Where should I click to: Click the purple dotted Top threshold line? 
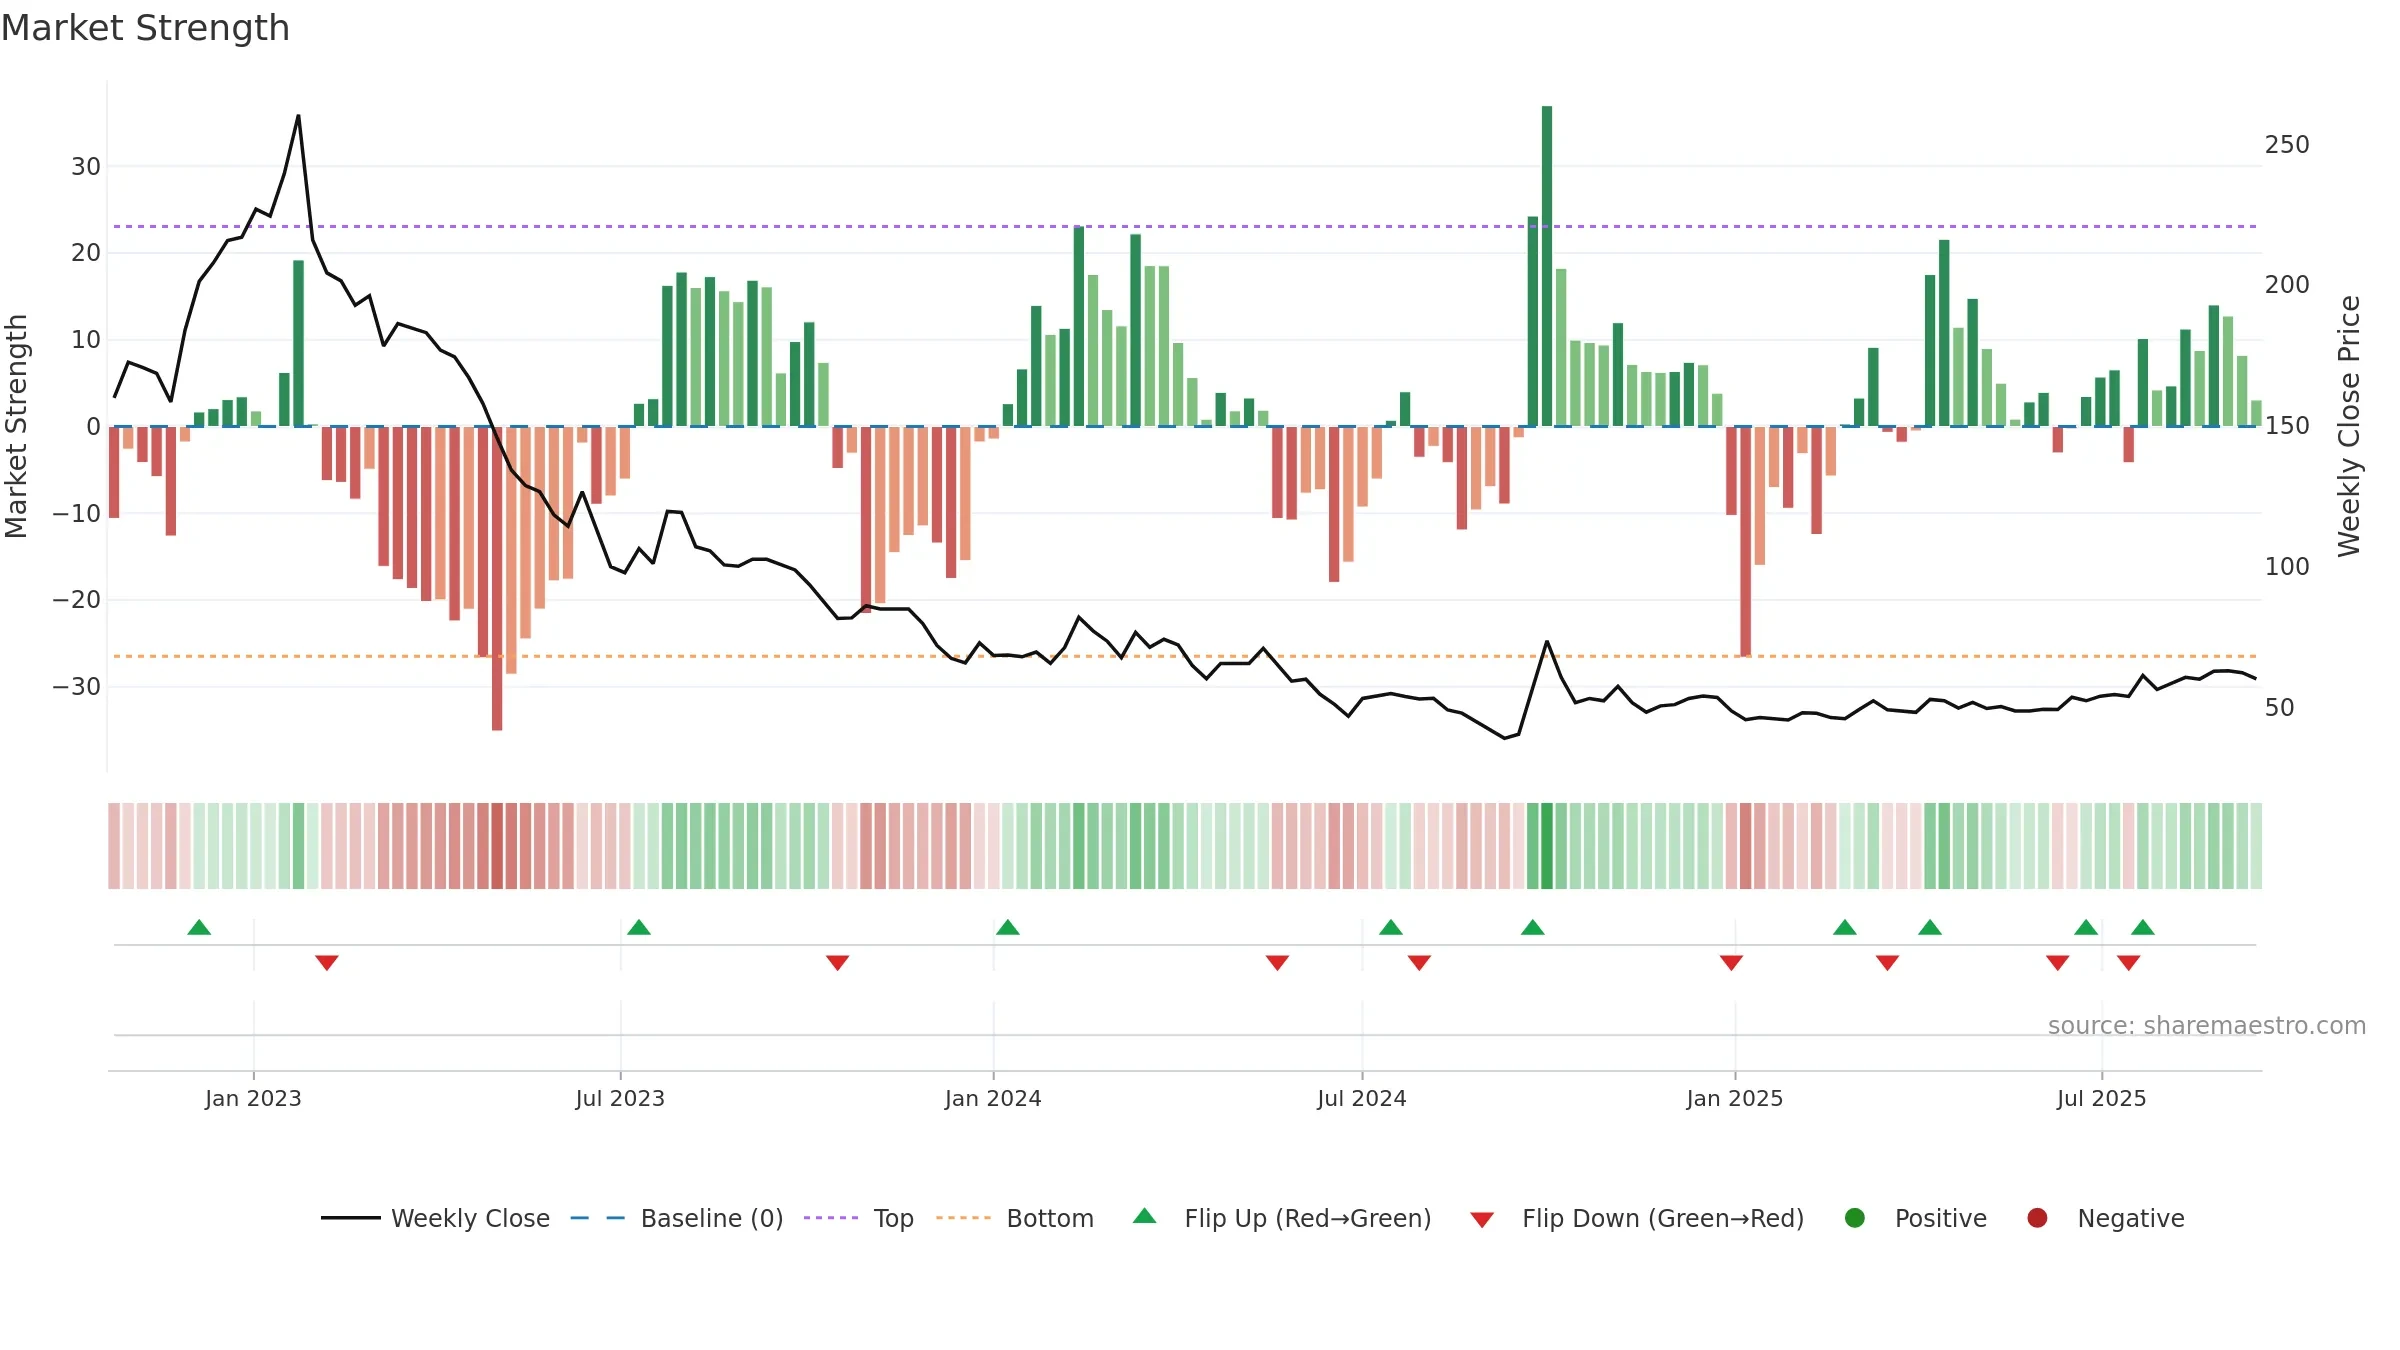(x=1185, y=226)
